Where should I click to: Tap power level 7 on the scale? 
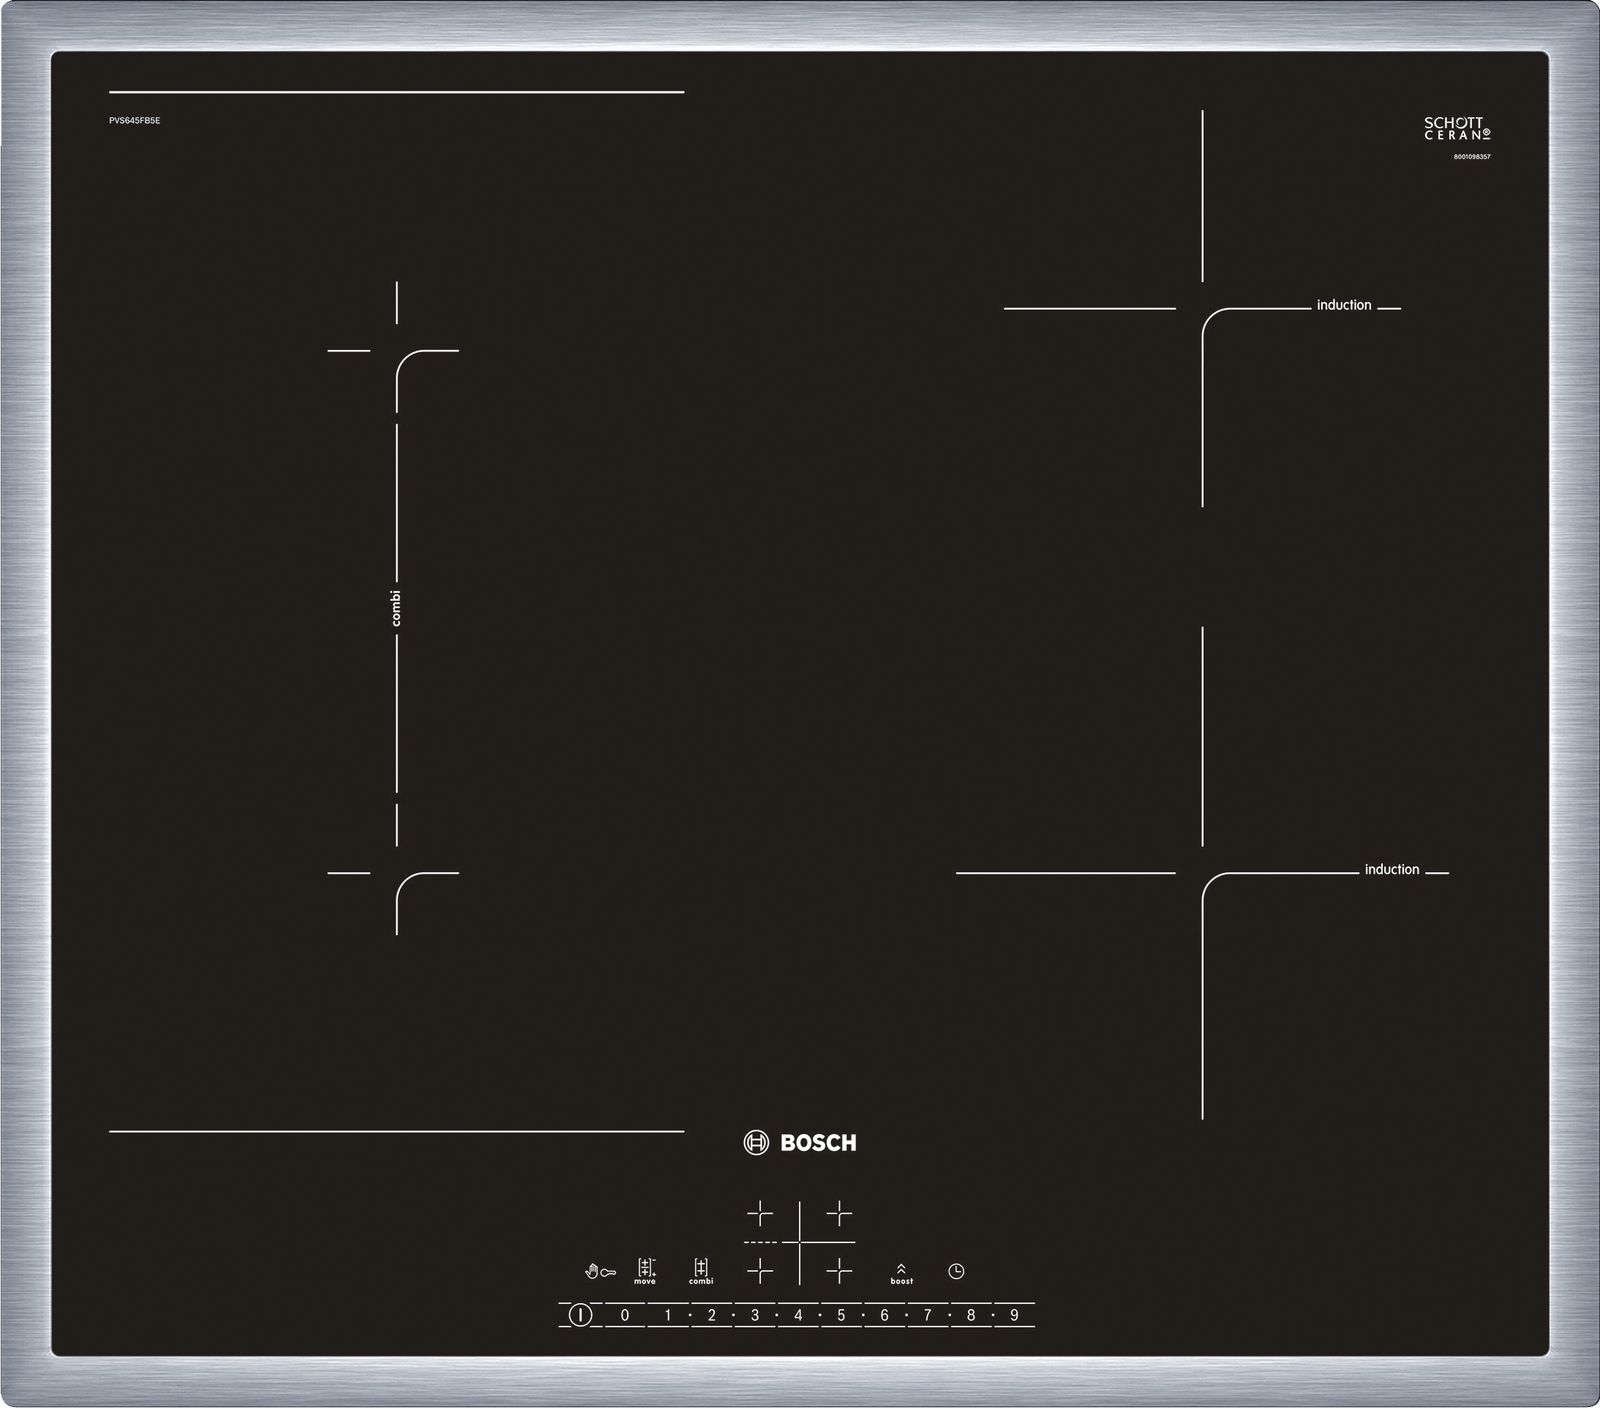[927, 1315]
